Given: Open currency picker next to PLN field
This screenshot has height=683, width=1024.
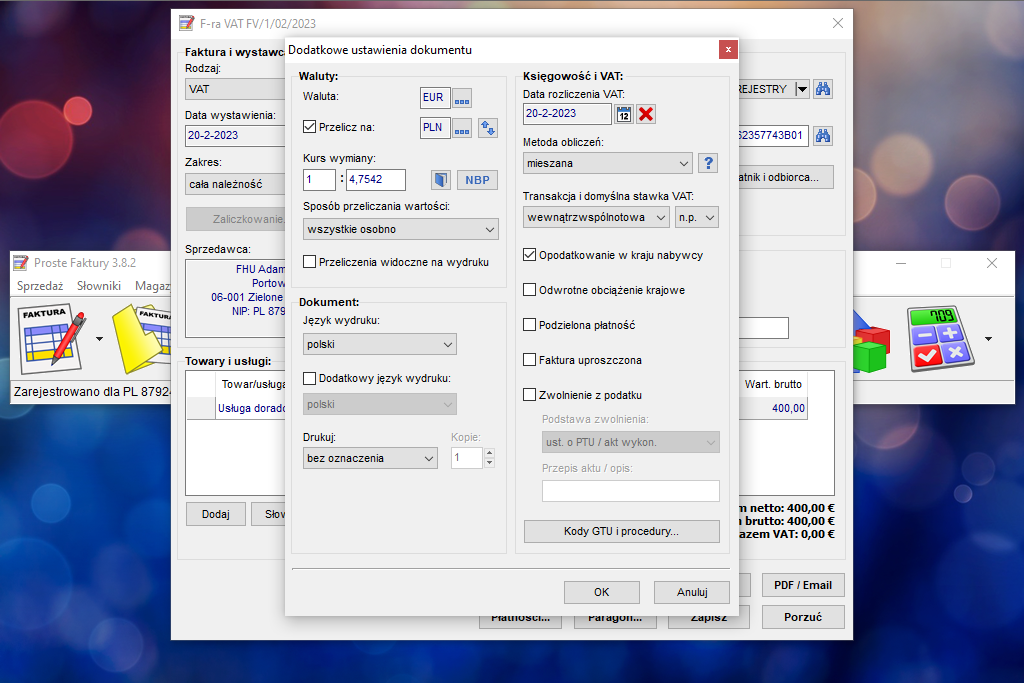Looking at the screenshot, I should coord(462,128).
